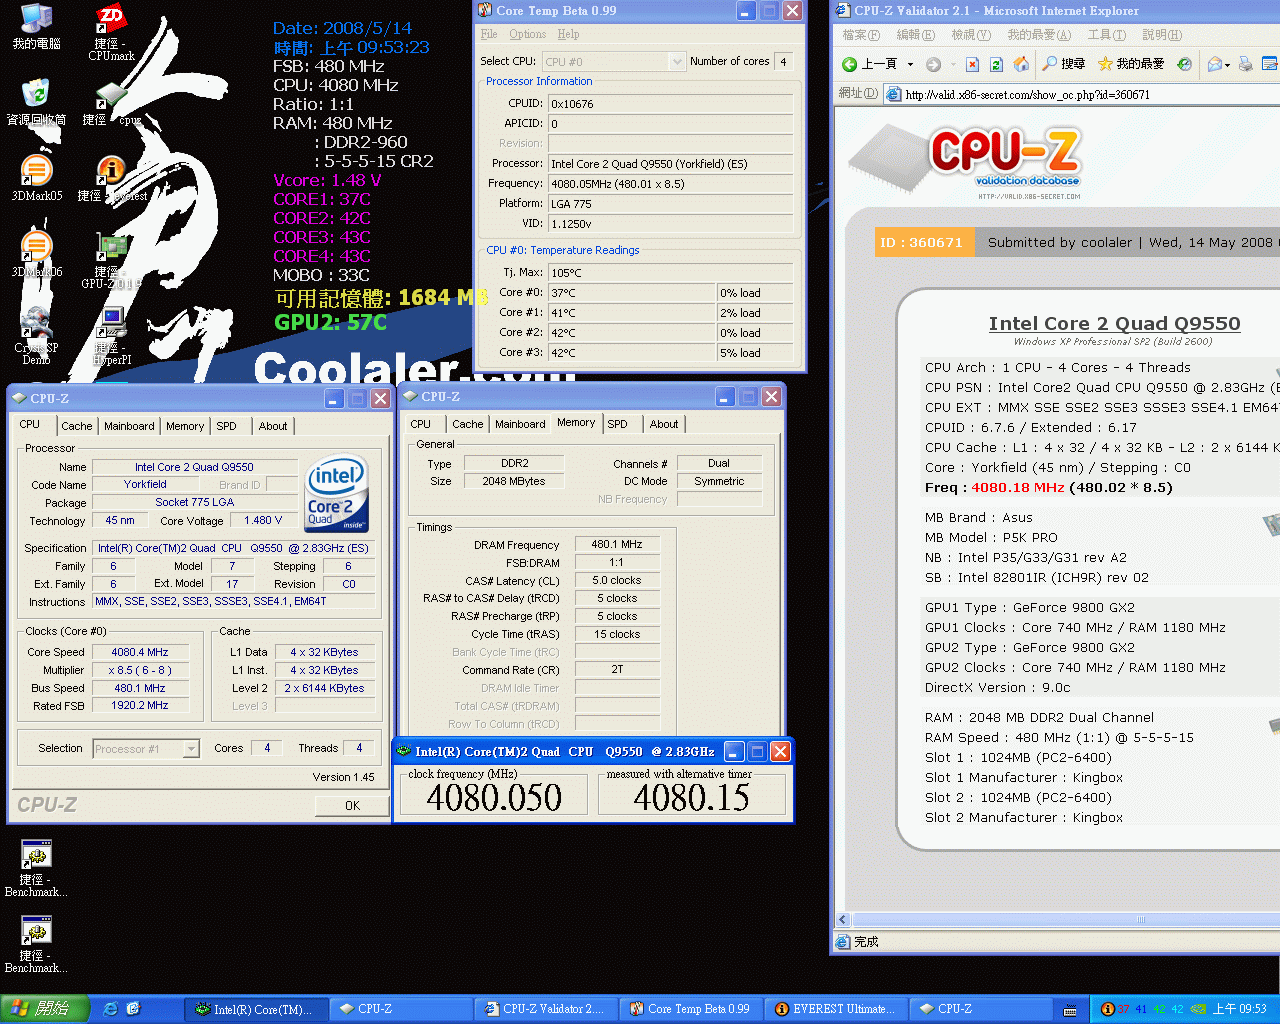
Task: Open the 我的最愛(A) menu in Internet Explorer
Action: [1039, 35]
